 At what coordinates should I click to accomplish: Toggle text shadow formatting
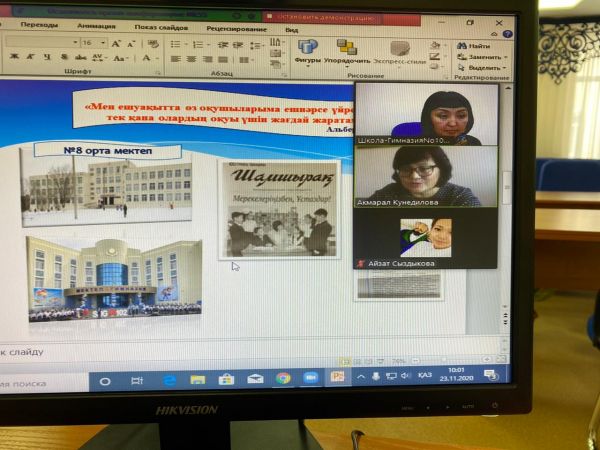[x=66, y=57]
